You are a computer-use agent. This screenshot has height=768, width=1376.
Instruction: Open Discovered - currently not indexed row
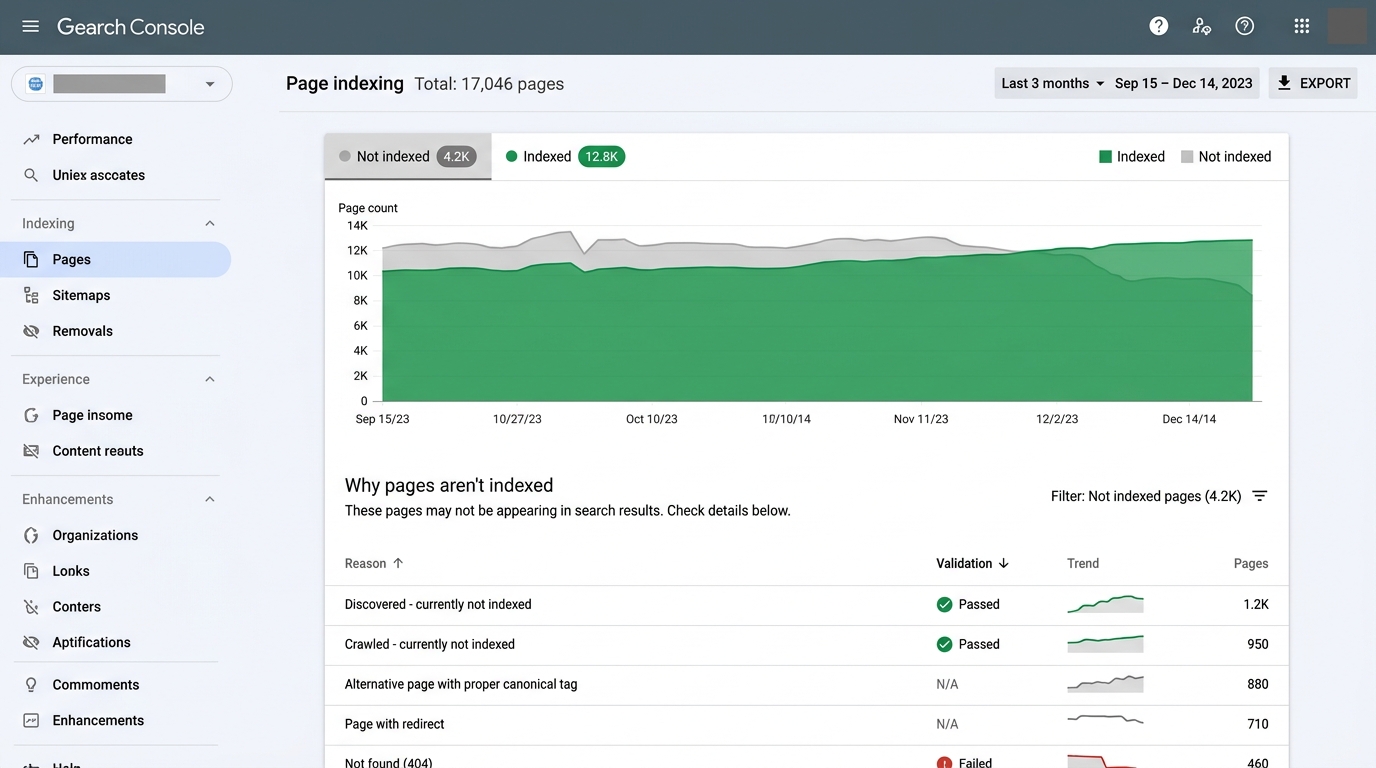point(807,604)
